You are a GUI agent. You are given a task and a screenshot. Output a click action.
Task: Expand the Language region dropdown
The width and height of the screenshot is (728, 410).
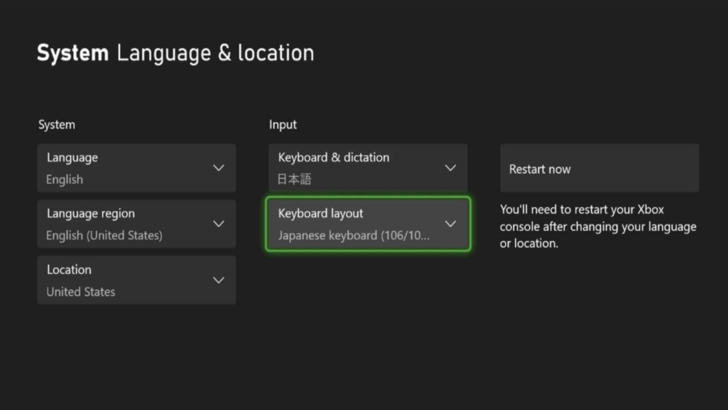pyautogui.click(x=136, y=224)
